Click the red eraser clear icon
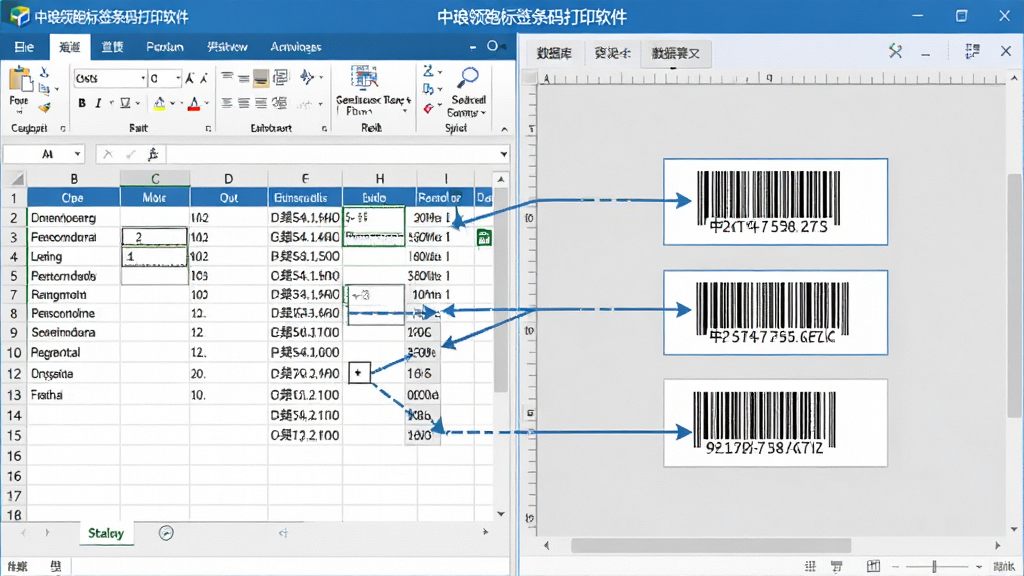This screenshot has height=576, width=1024. tap(428, 108)
